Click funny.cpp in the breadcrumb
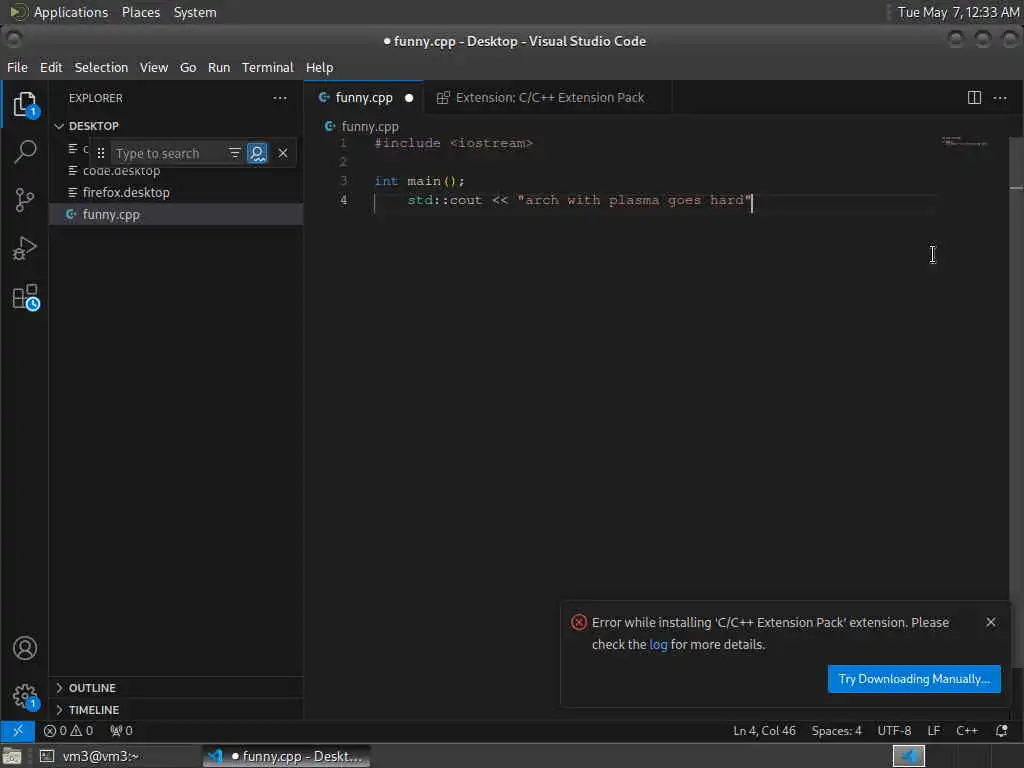The width and height of the screenshot is (1024, 768). pyautogui.click(x=370, y=126)
